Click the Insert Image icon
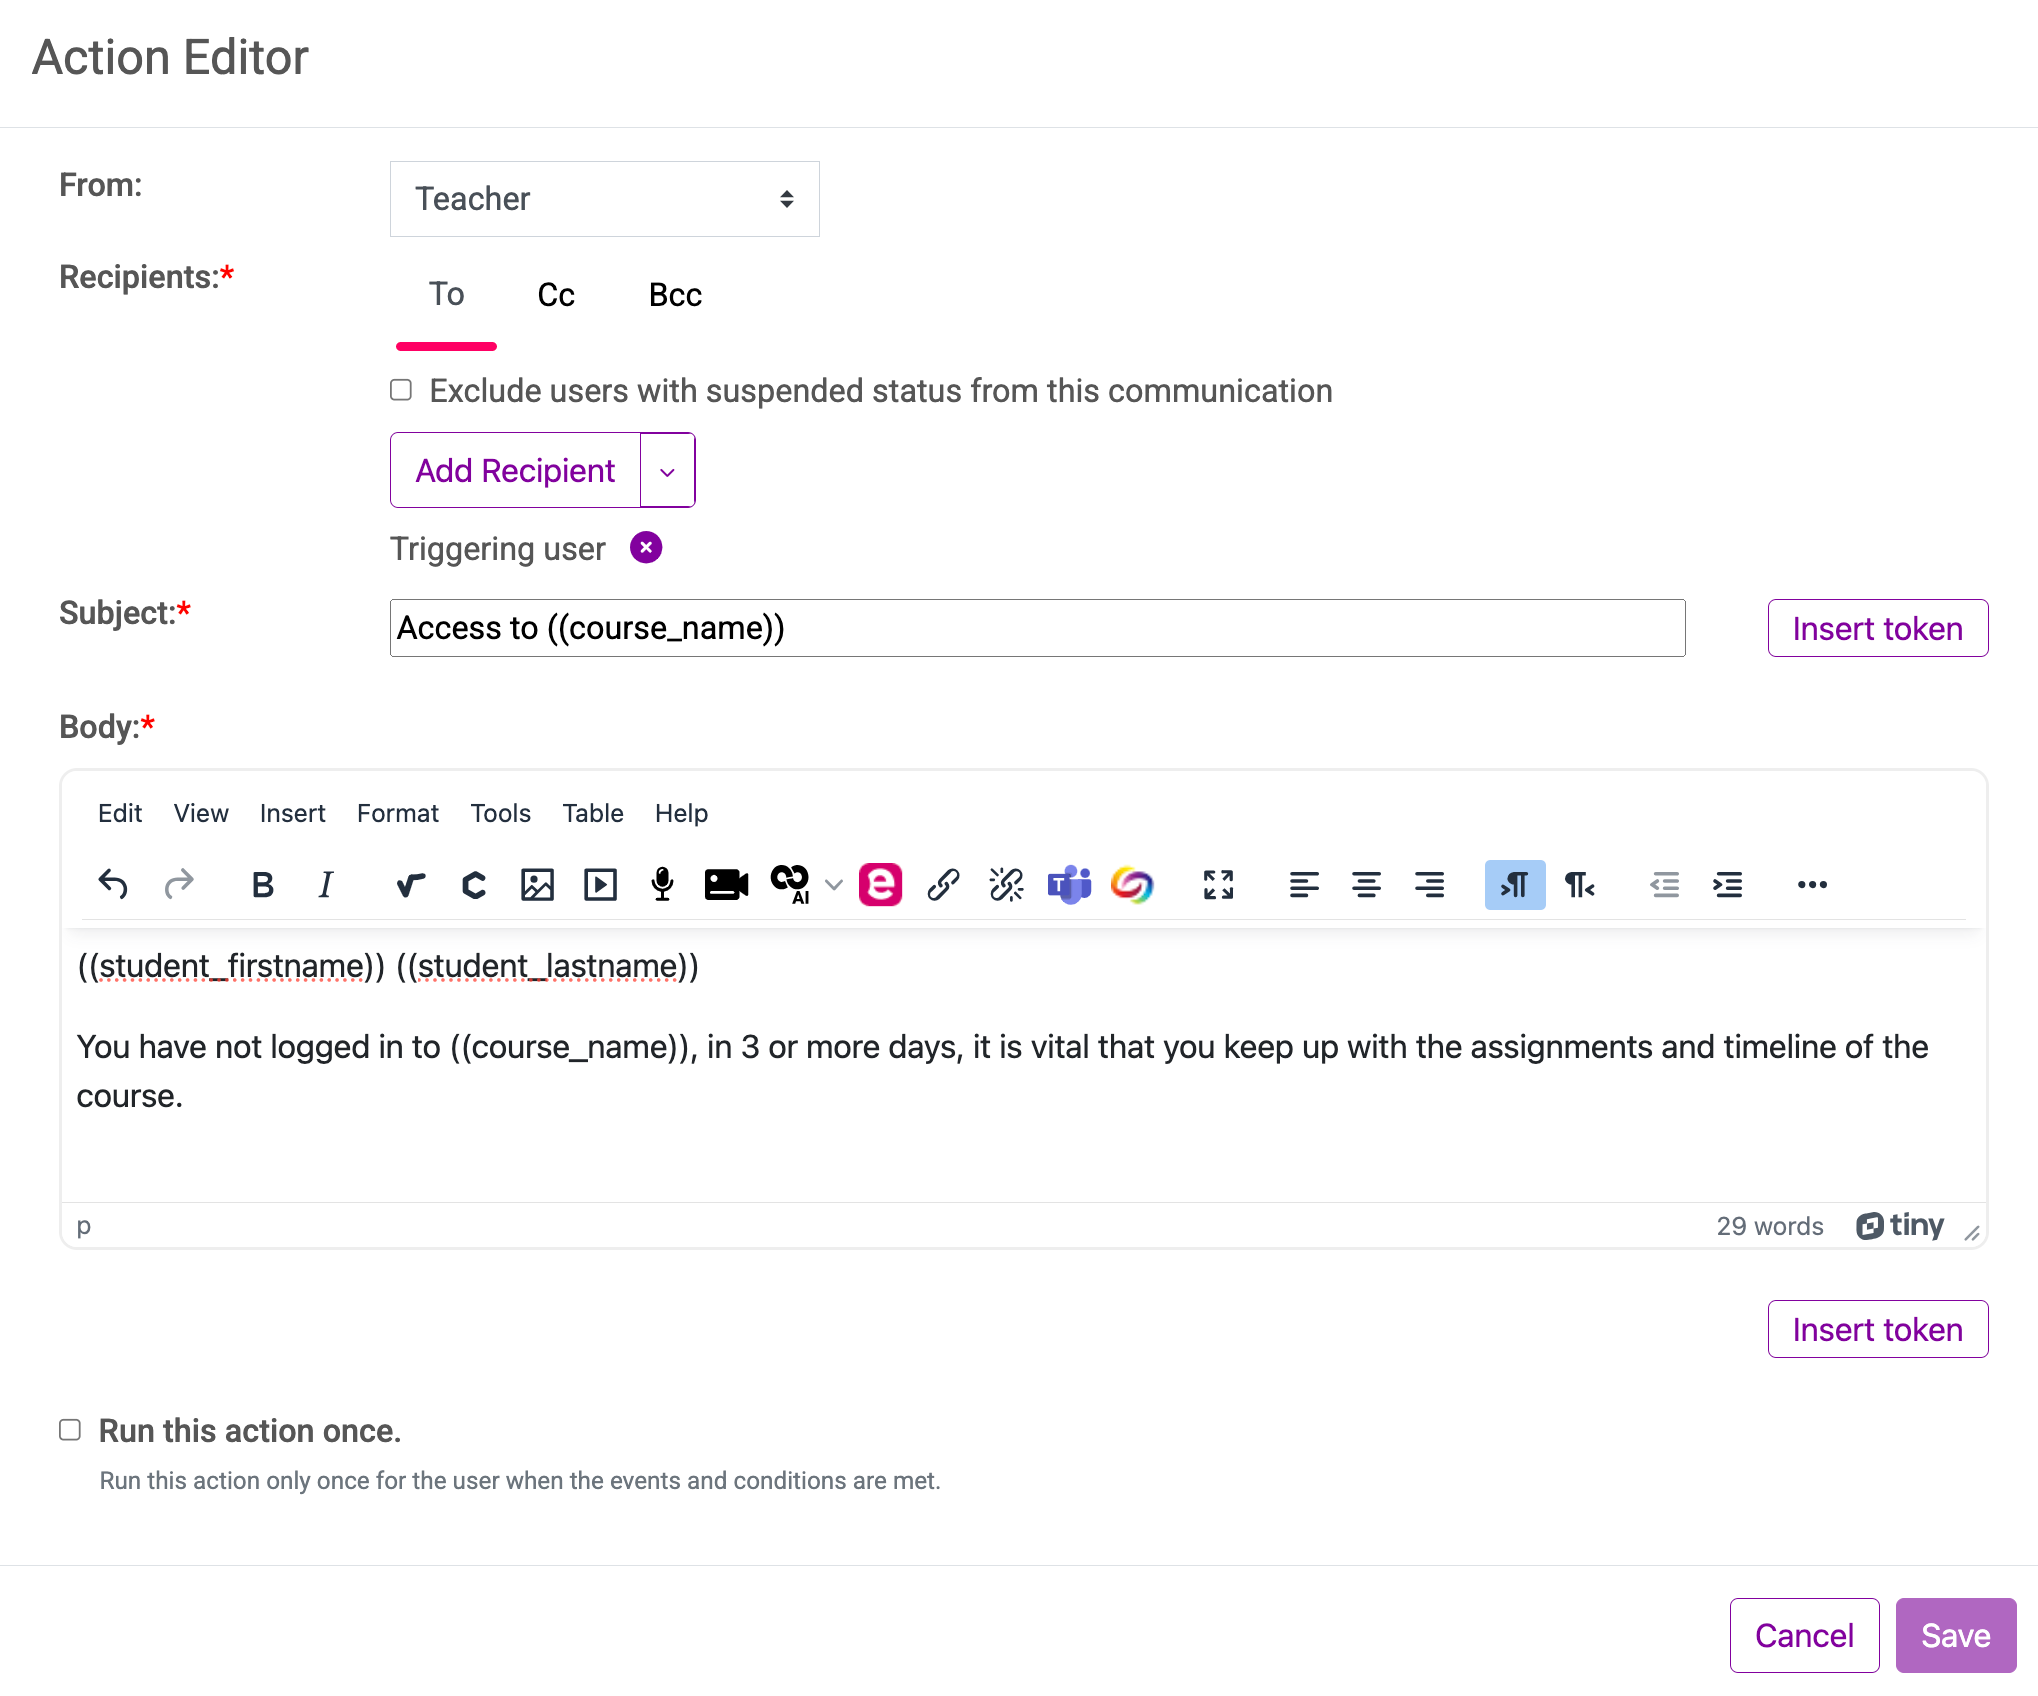The width and height of the screenshot is (2038, 1696). tap(537, 884)
